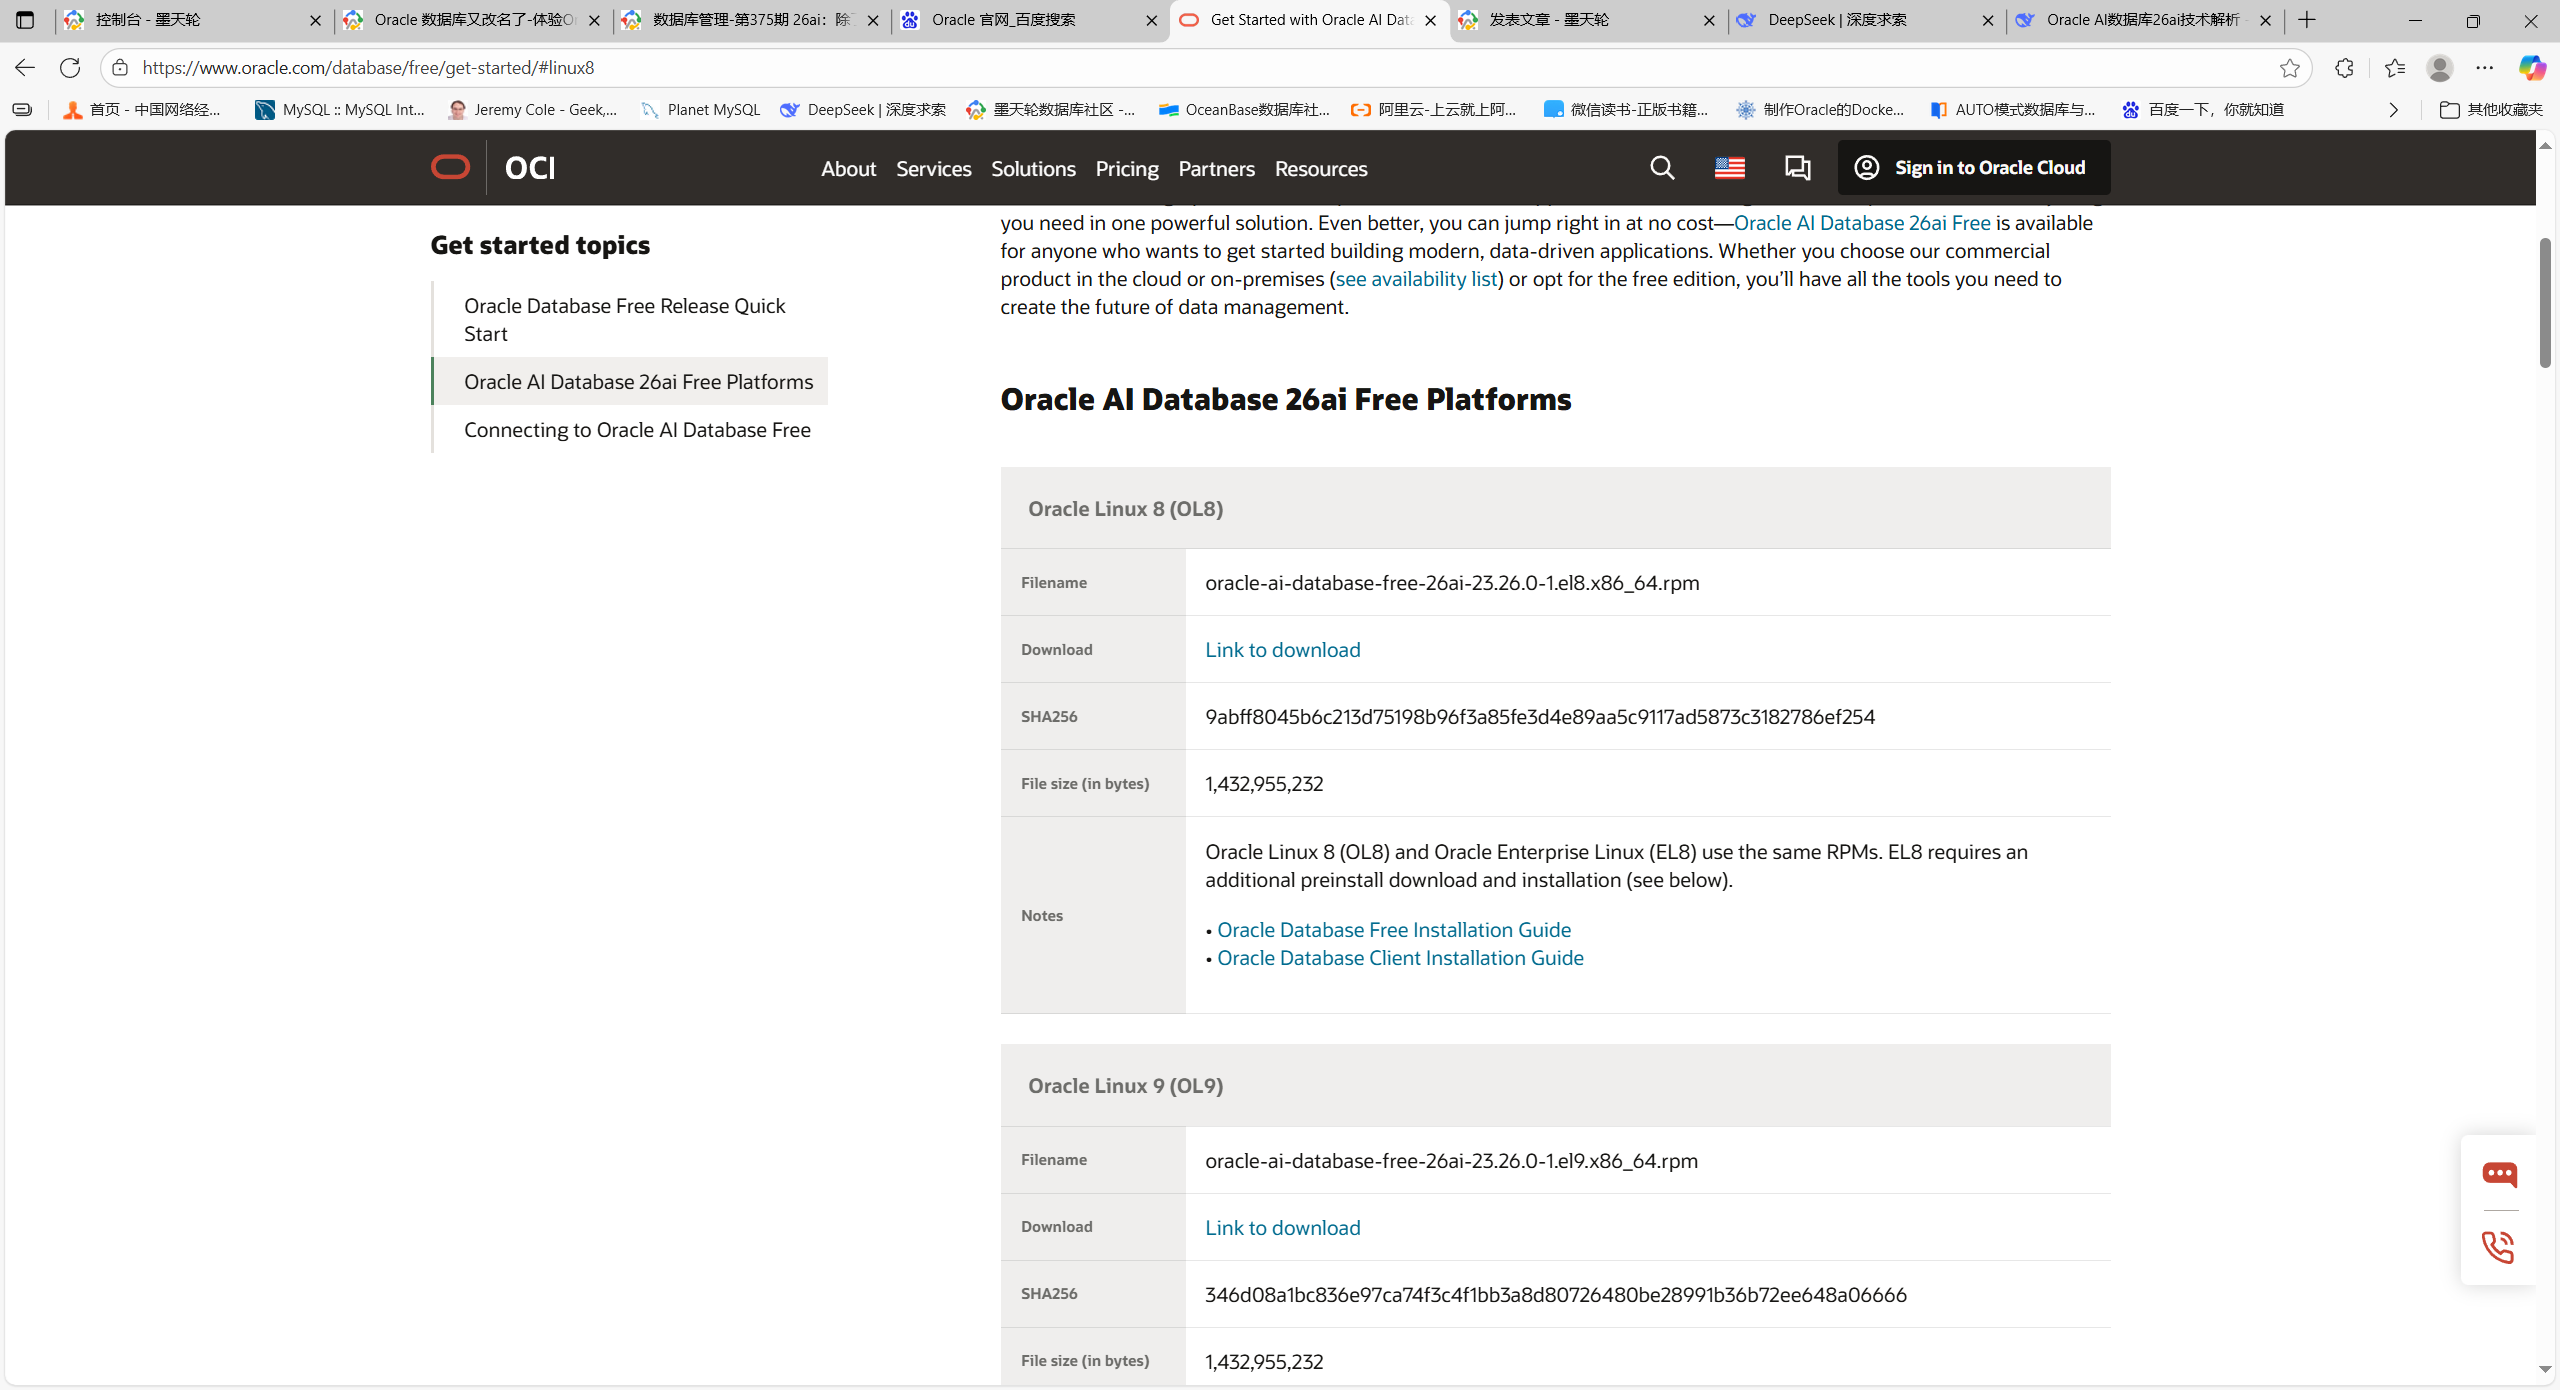The width and height of the screenshot is (2560, 1390).
Task: Open browser settings and more menu
Action: pos(2485,68)
